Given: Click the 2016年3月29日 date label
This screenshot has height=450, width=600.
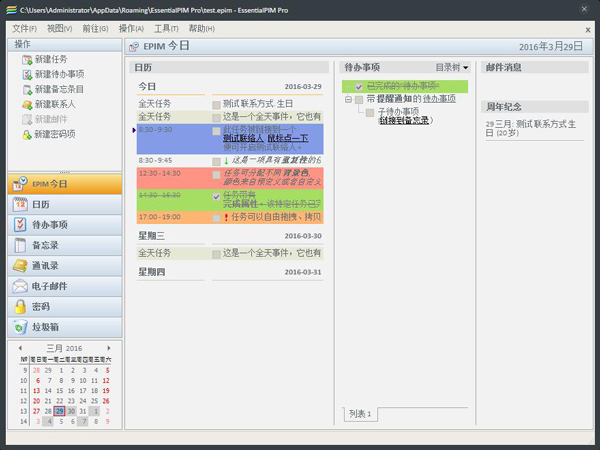Looking at the screenshot, I should 551,47.
